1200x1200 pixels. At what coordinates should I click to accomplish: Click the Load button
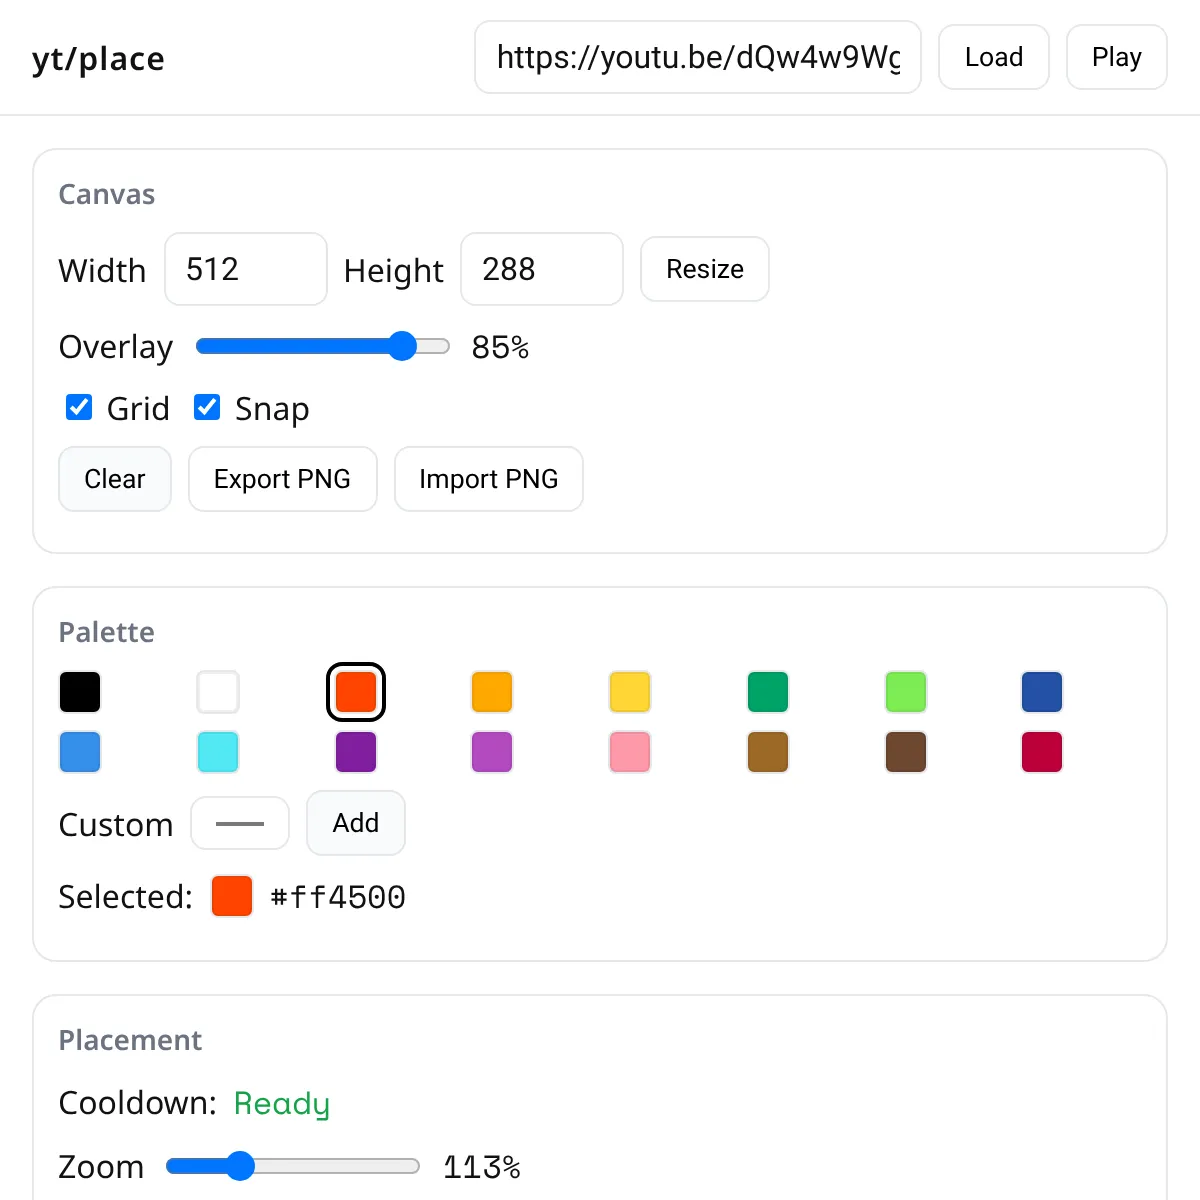[x=993, y=57]
